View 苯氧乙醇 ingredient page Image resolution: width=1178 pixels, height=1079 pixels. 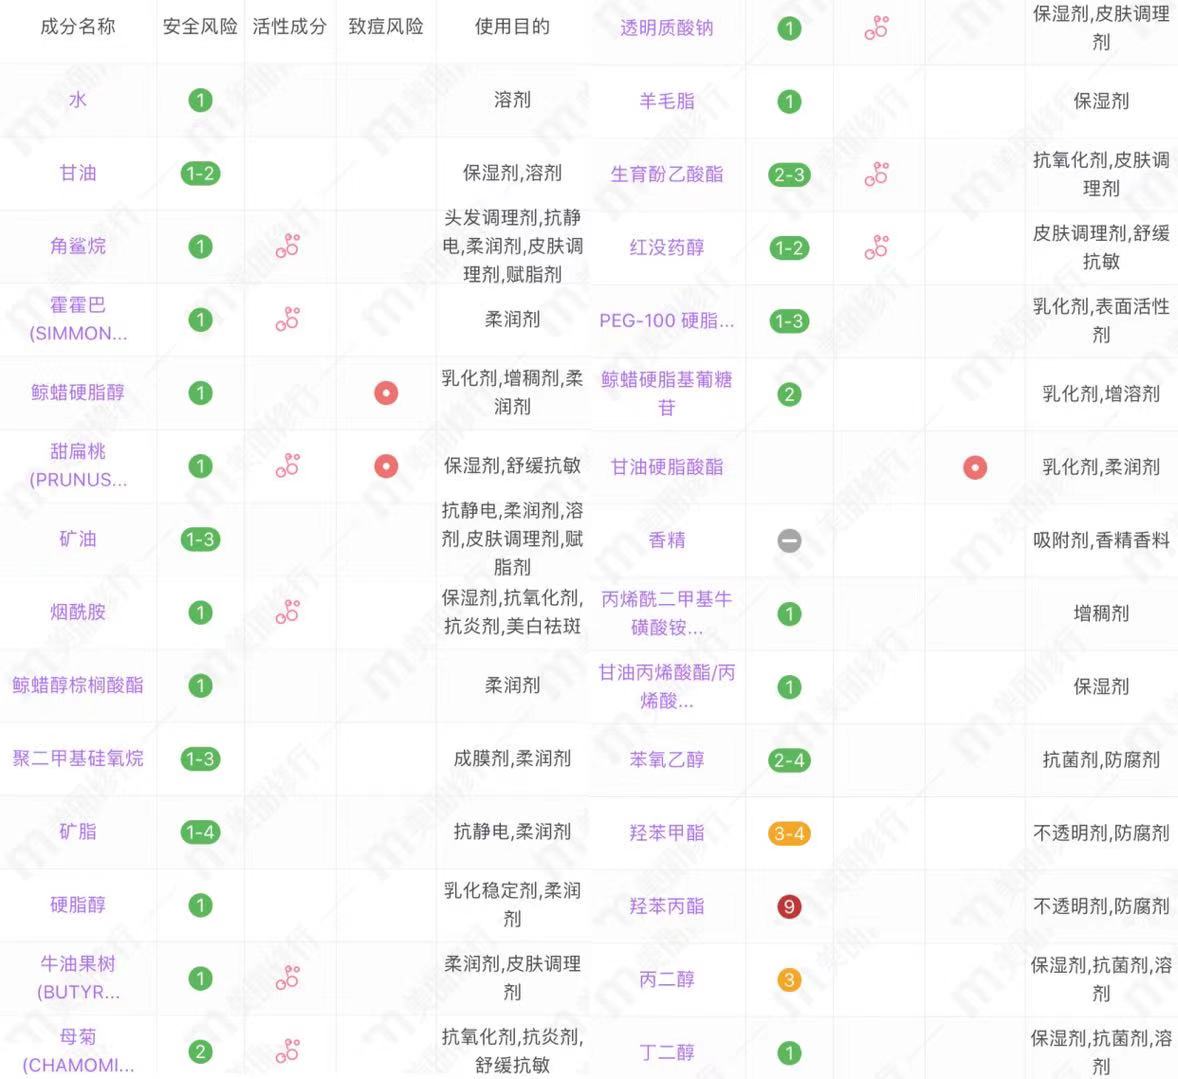[x=668, y=759]
